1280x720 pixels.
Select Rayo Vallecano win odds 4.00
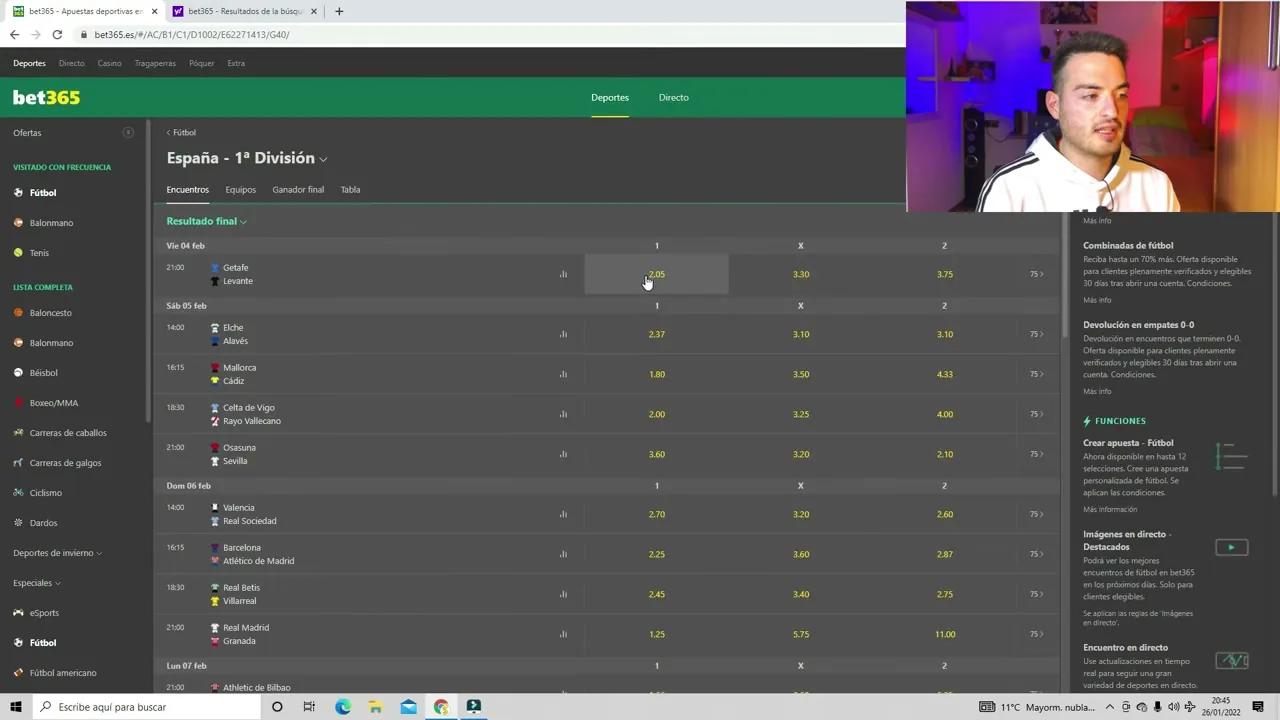944,414
